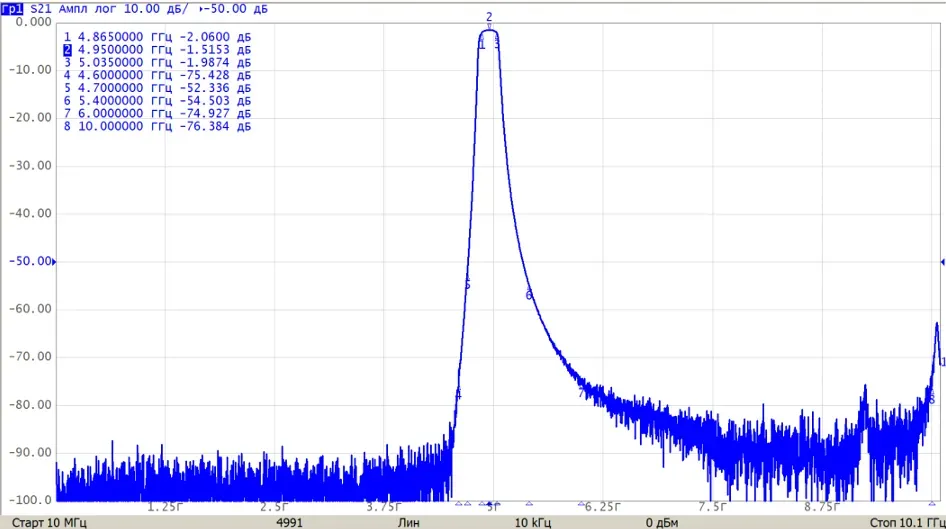Click marker 2 label at trace peak
This screenshot has height=529, width=946.
(489, 17)
